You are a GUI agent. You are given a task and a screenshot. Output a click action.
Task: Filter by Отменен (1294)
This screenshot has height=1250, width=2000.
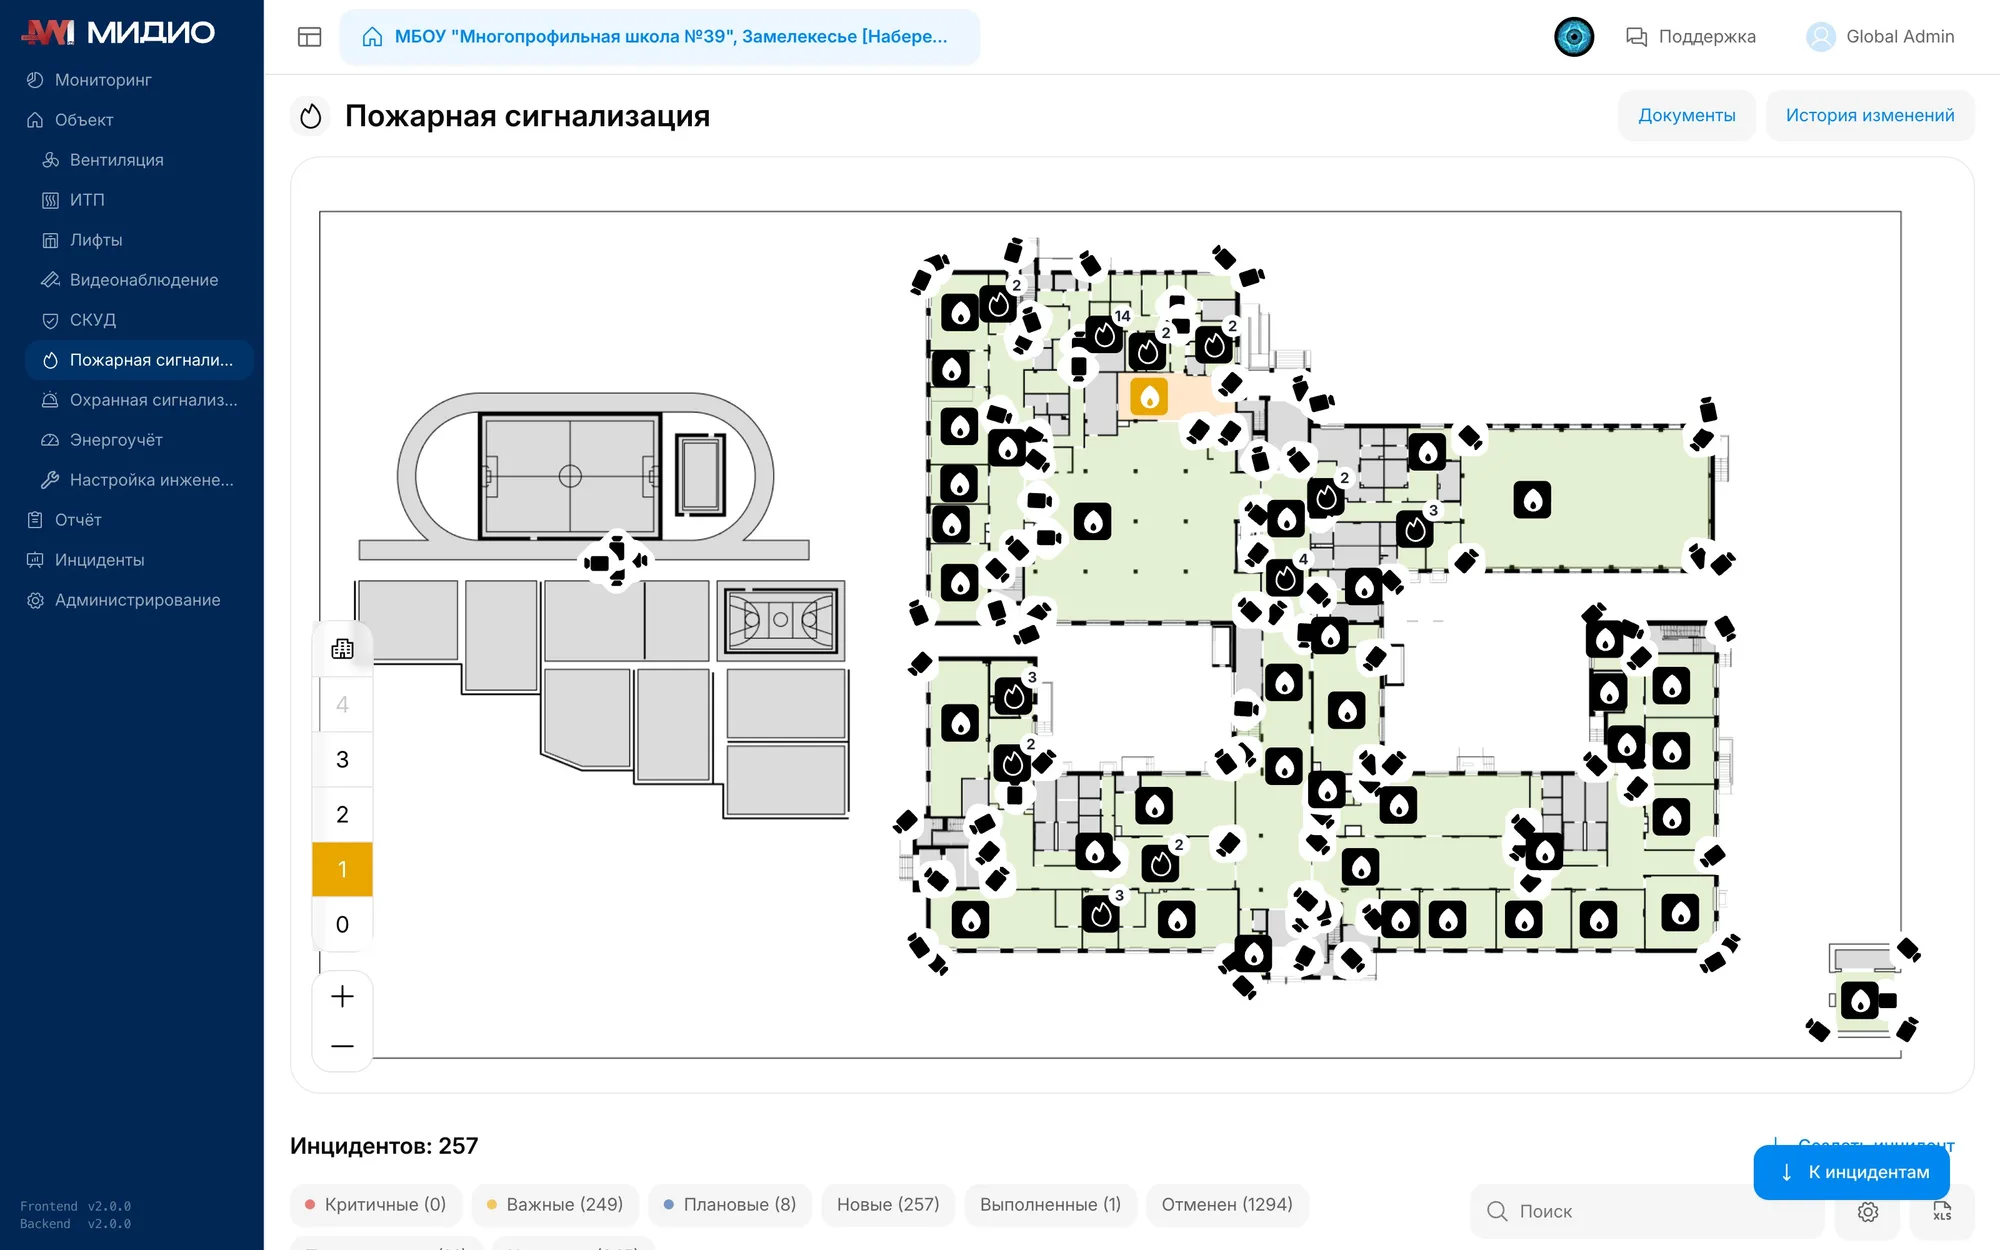(x=1227, y=1204)
